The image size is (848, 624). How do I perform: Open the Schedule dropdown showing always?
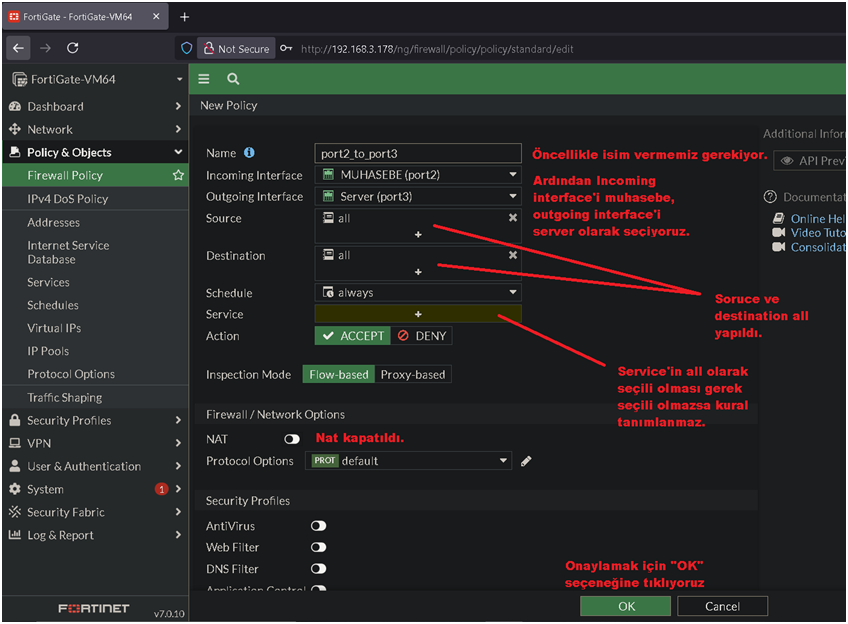coord(418,293)
